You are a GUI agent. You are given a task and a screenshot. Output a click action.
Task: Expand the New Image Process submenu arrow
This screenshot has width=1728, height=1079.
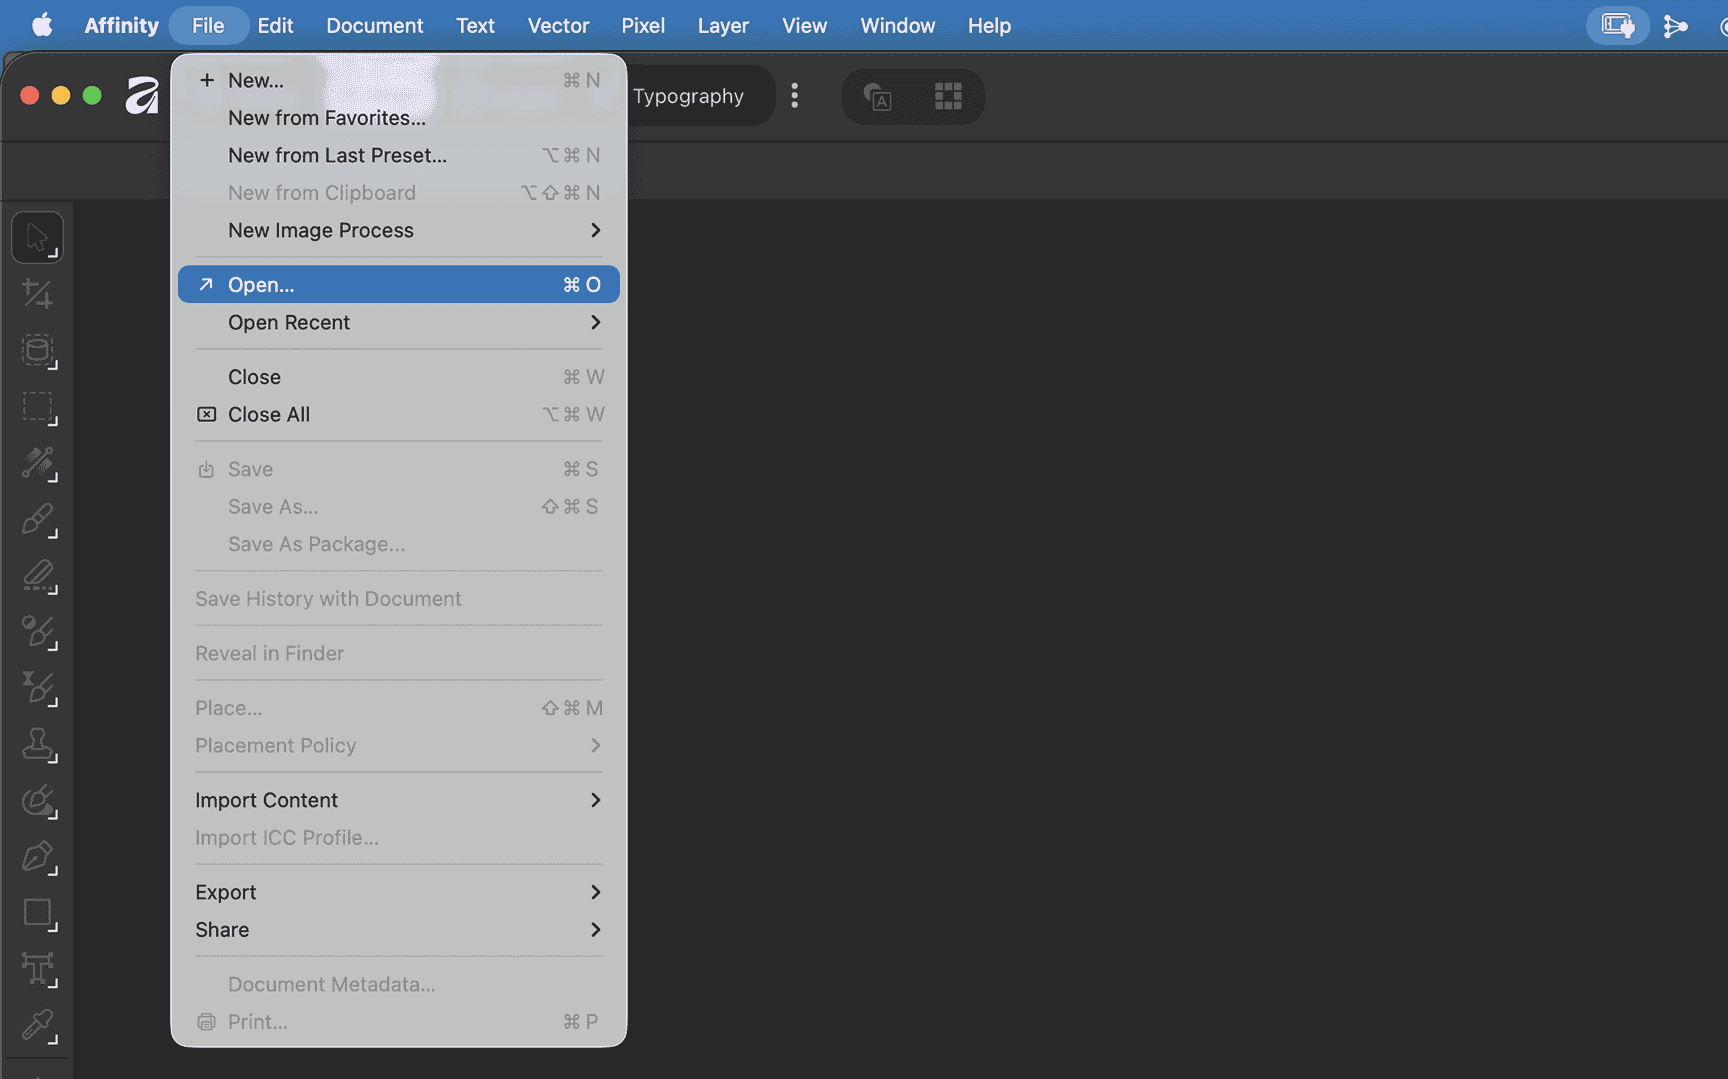(596, 230)
